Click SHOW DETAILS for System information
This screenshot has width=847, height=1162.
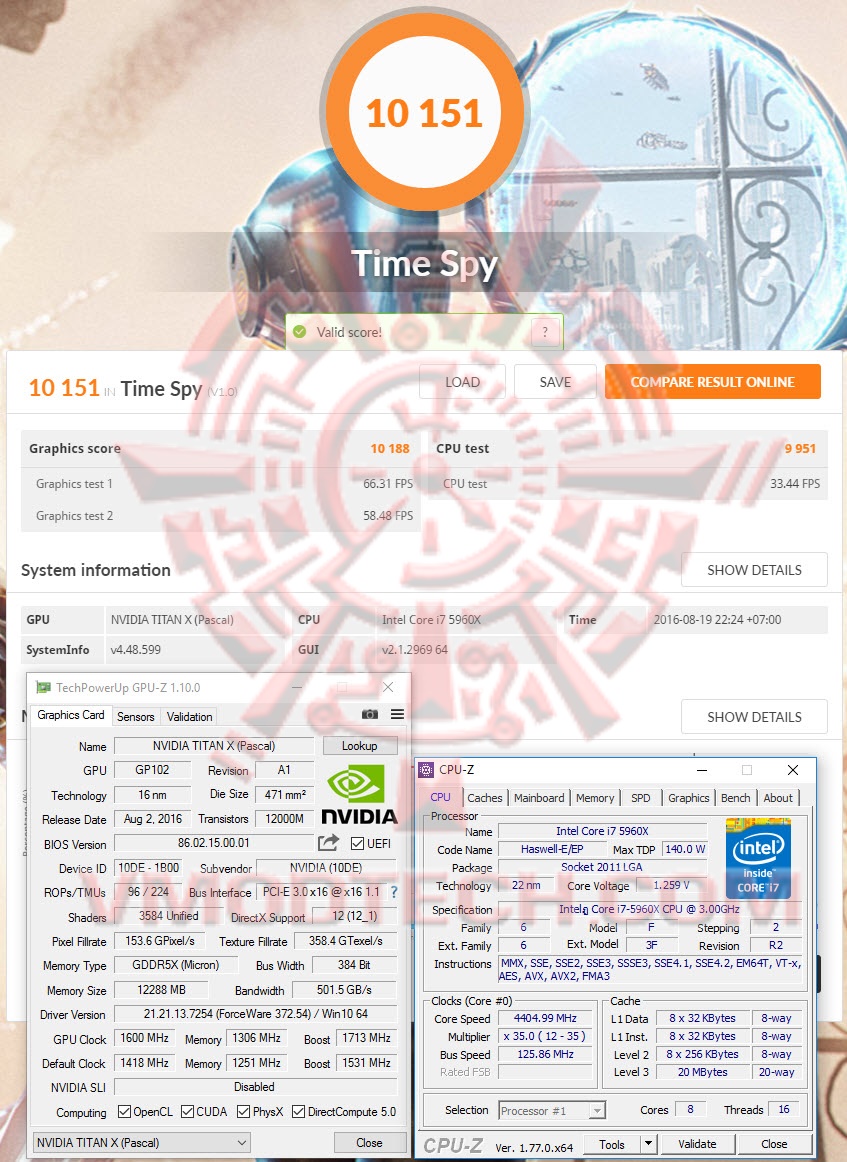(754, 570)
